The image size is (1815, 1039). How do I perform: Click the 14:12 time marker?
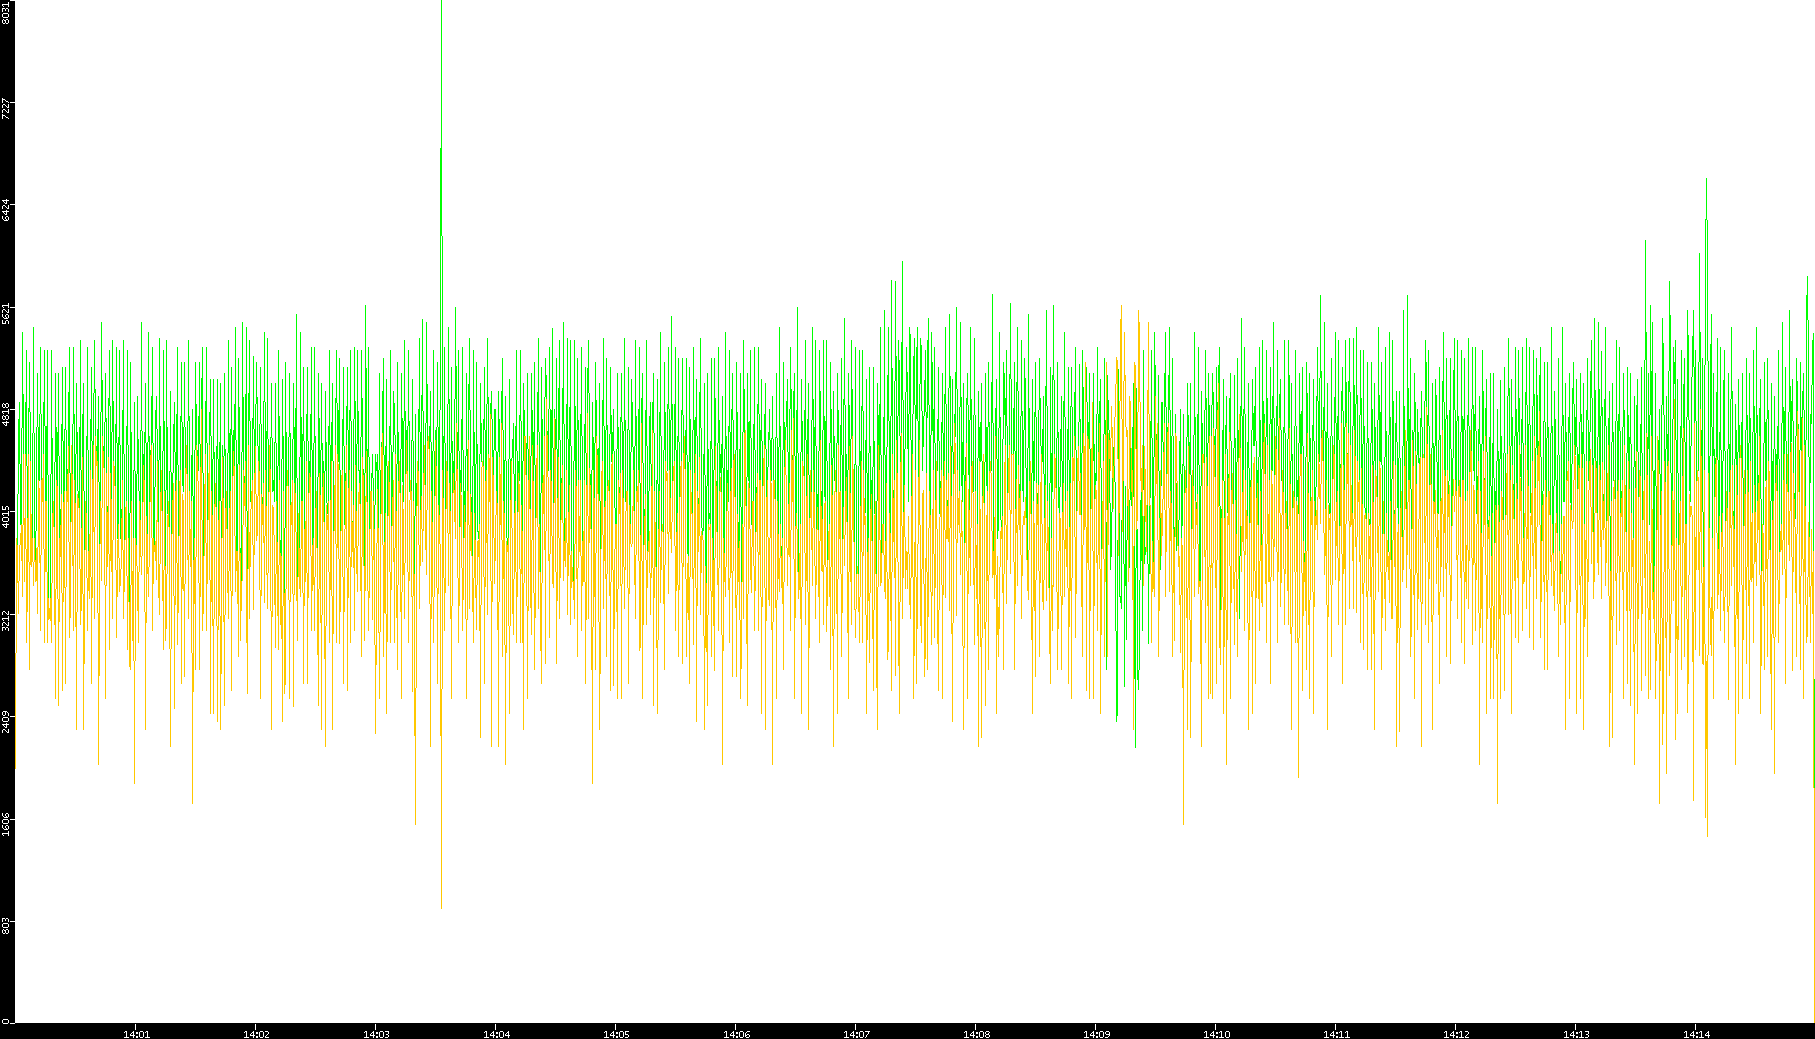[1456, 1033]
